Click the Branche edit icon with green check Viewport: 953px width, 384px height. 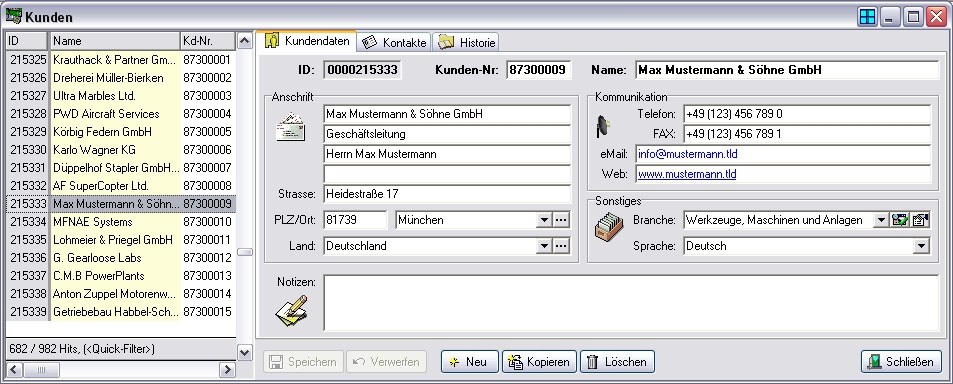(900, 220)
